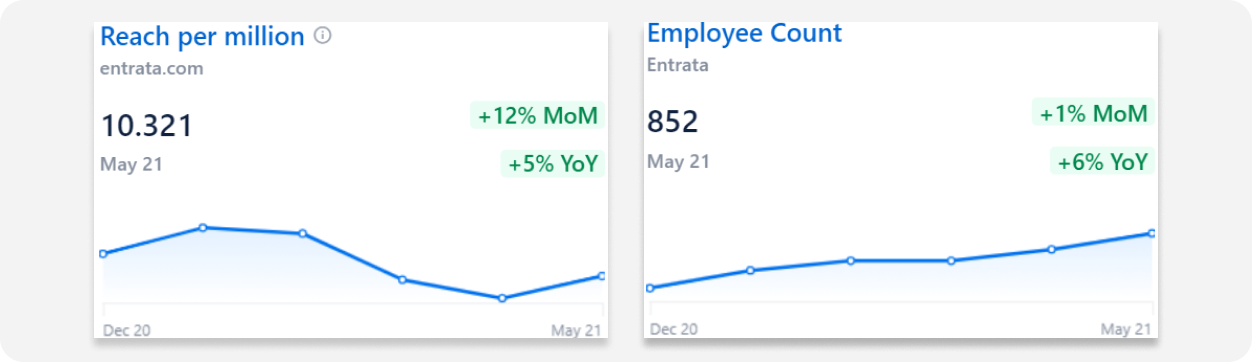Click May 21 axis label on the employee chart
Image resolution: width=1252 pixels, height=362 pixels.
1125,328
